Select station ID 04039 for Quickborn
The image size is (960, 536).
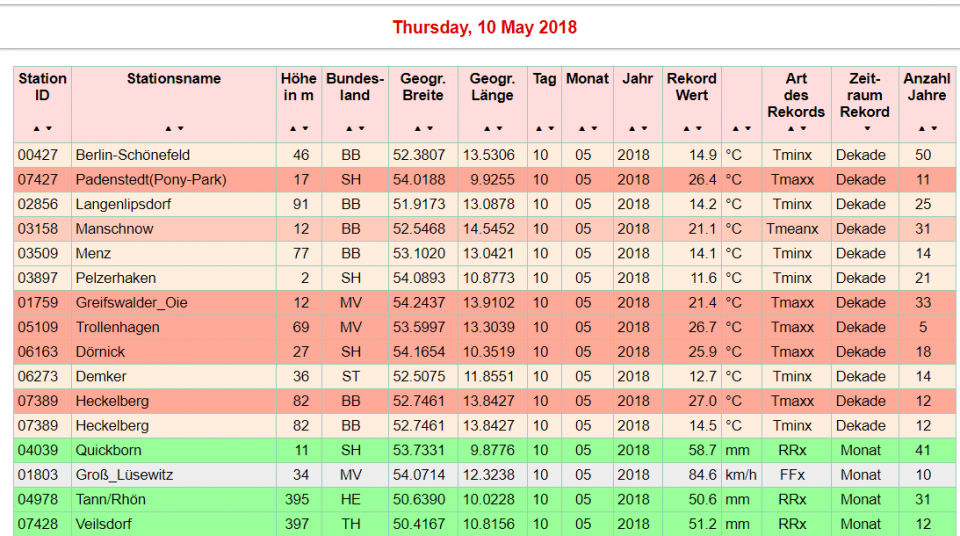(36, 450)
